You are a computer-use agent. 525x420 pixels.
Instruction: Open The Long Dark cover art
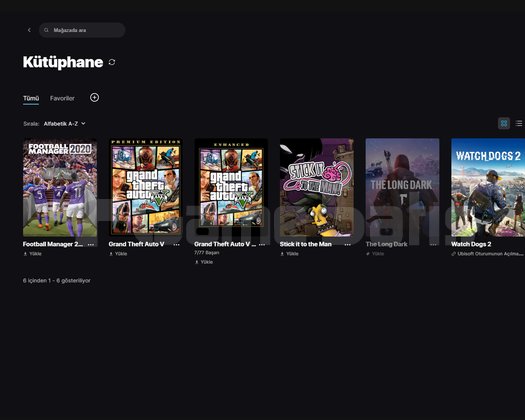402,188
